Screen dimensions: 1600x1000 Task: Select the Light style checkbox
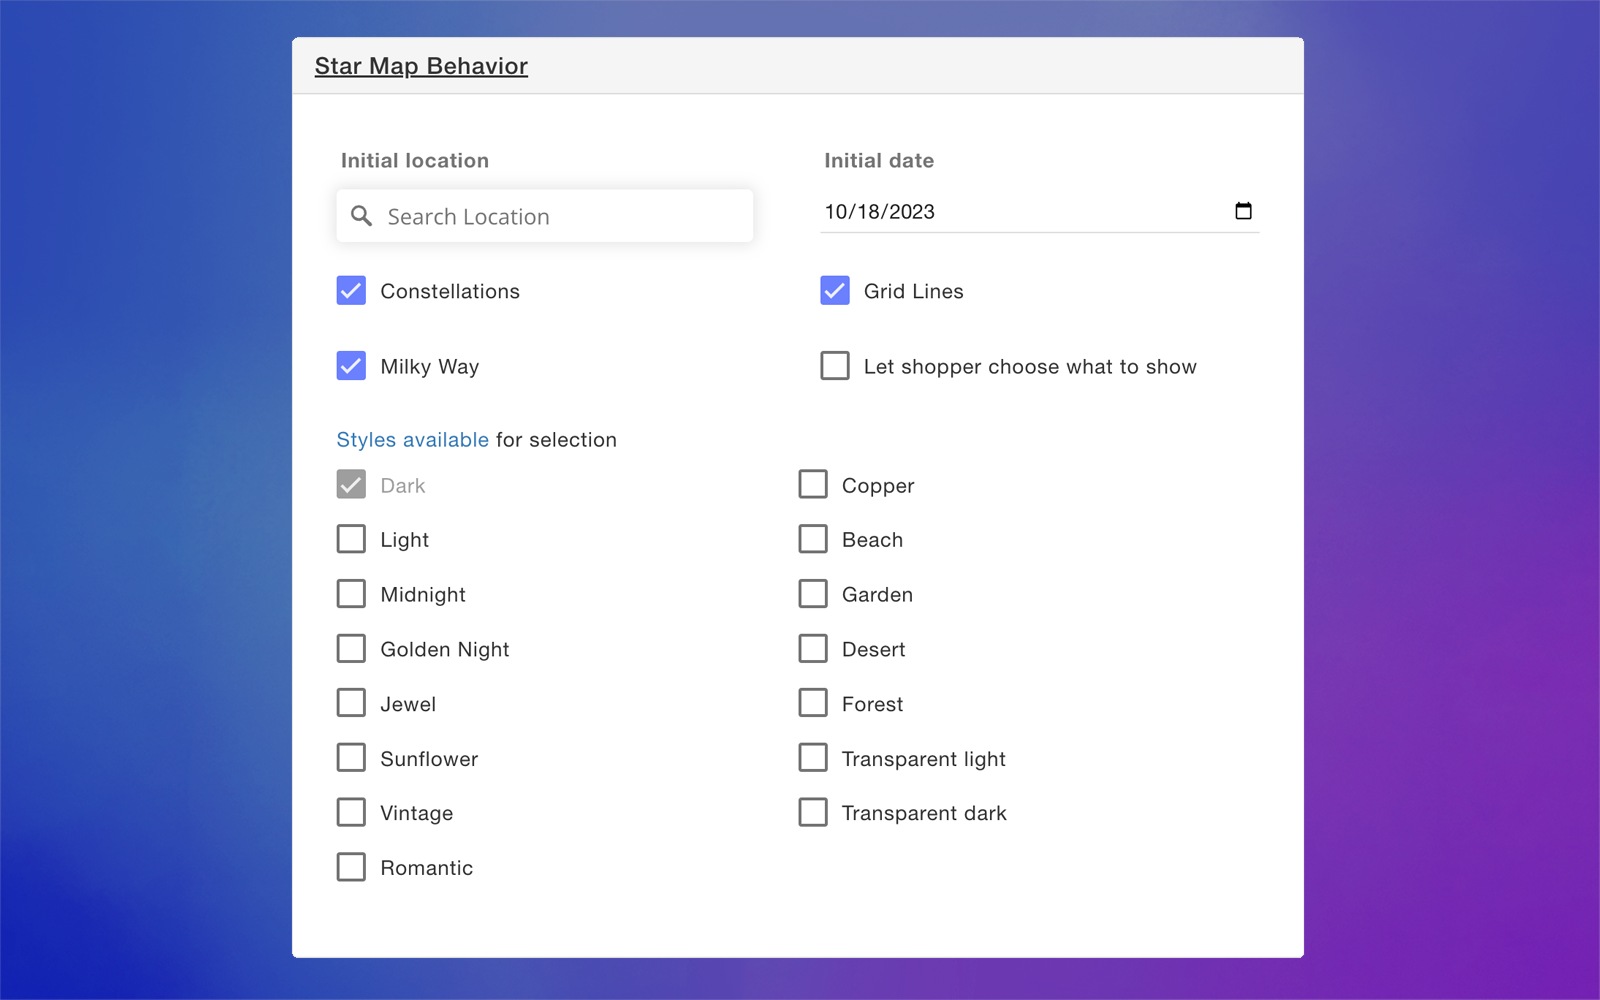click(x=351, y=539)
